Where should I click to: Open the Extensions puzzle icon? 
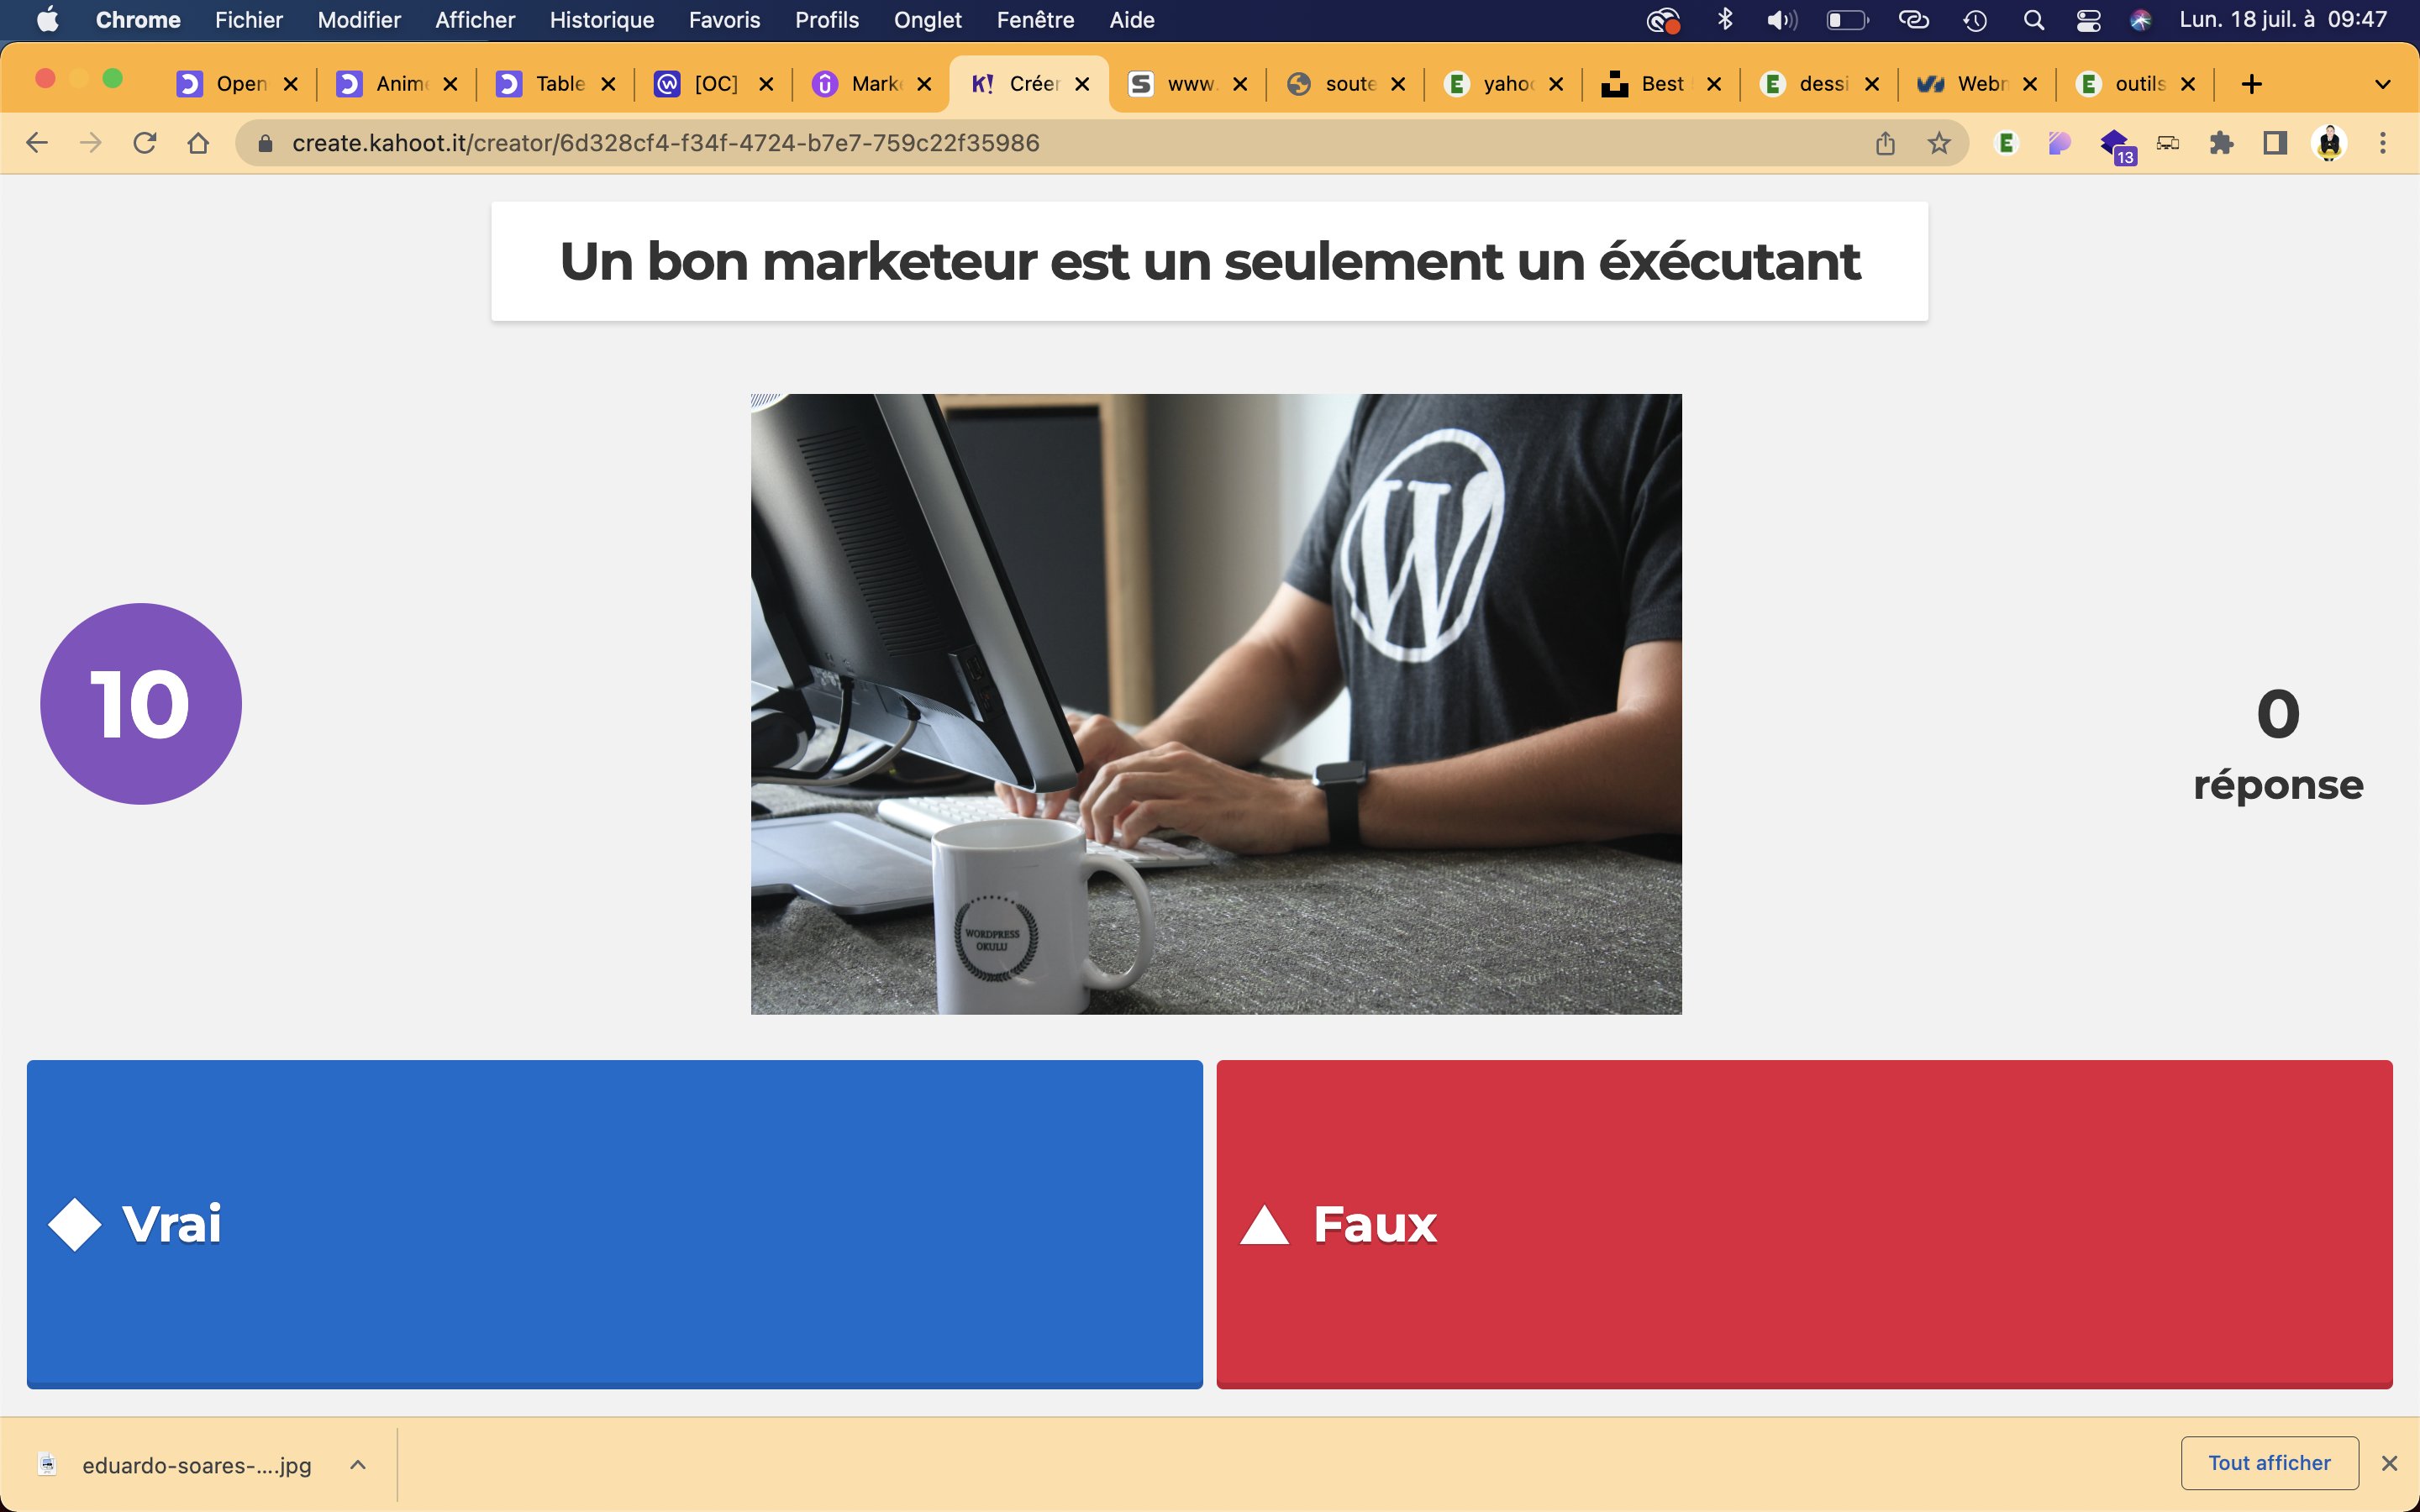2221,143
